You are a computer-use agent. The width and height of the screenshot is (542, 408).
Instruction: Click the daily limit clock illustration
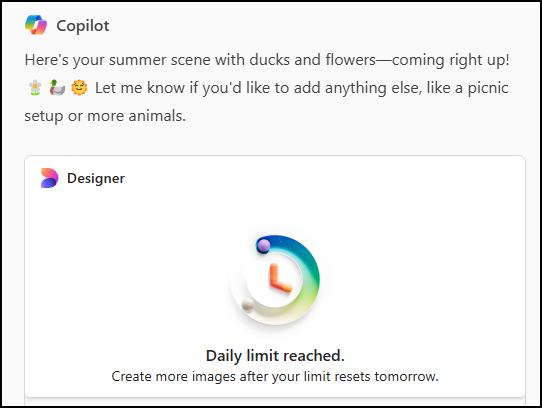(x=275, y=280)
